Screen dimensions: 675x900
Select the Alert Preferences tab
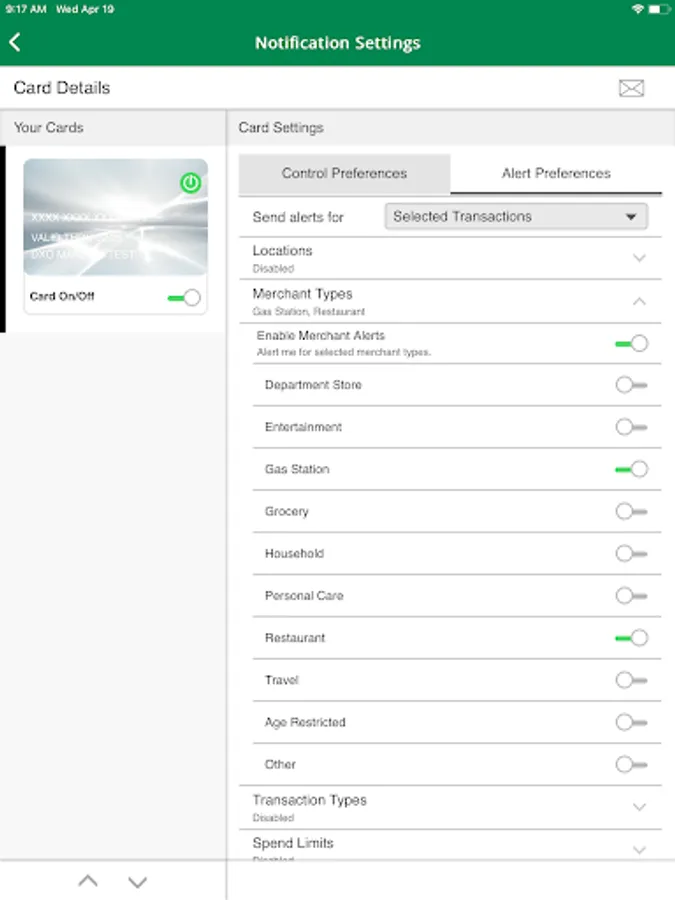(x=556, y=173)
